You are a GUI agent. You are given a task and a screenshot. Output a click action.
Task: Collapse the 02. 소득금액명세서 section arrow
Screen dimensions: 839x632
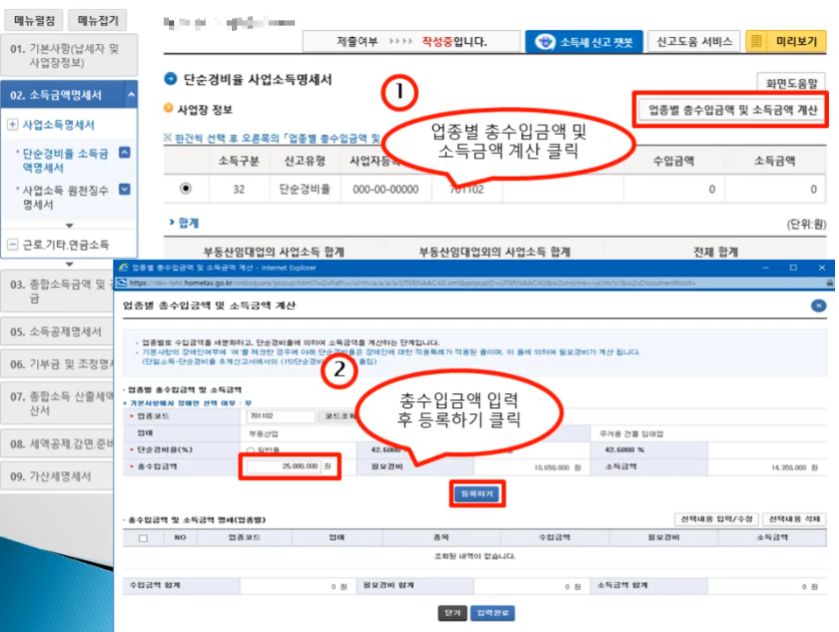(131, 95)
